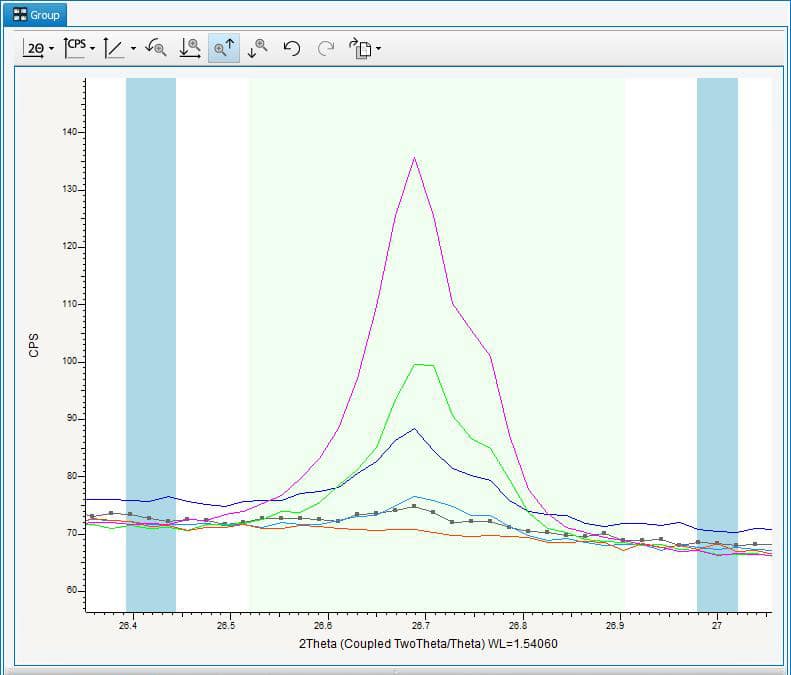Screen dimensions: 791x675
Task: Click the 26.7 tick label on X axis
Action: click(421, 626)
